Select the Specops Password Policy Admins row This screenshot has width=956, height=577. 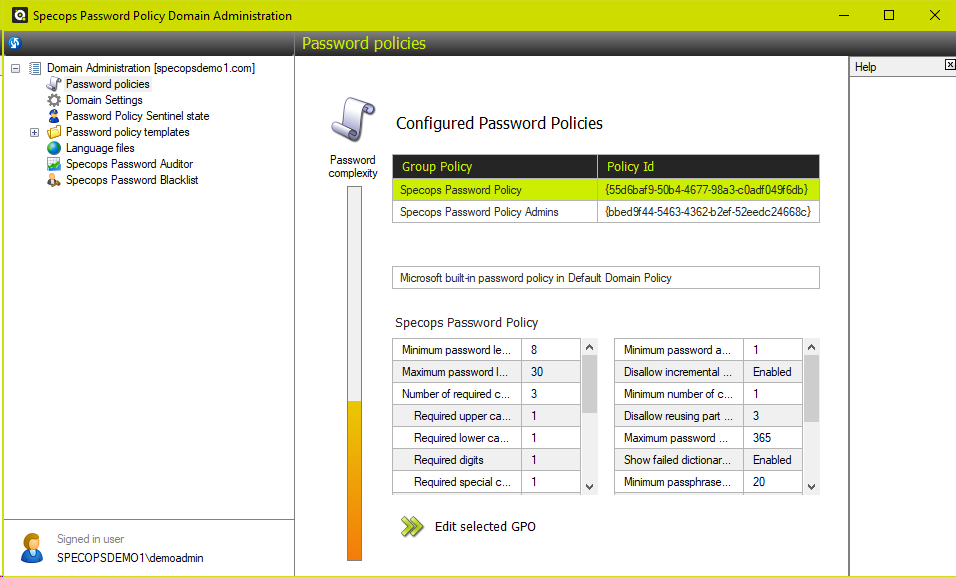(x=605, y=212)
